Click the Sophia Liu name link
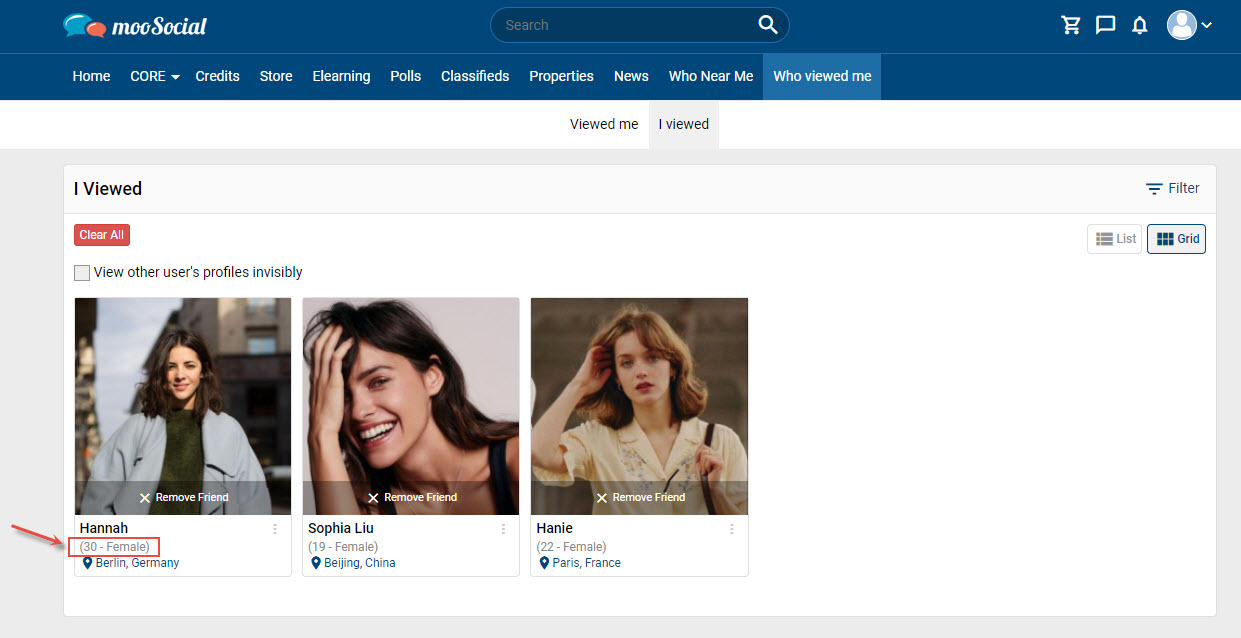The width and height of the screenshot is (1241, 638). pyautogui.click(x=342, y=528)
